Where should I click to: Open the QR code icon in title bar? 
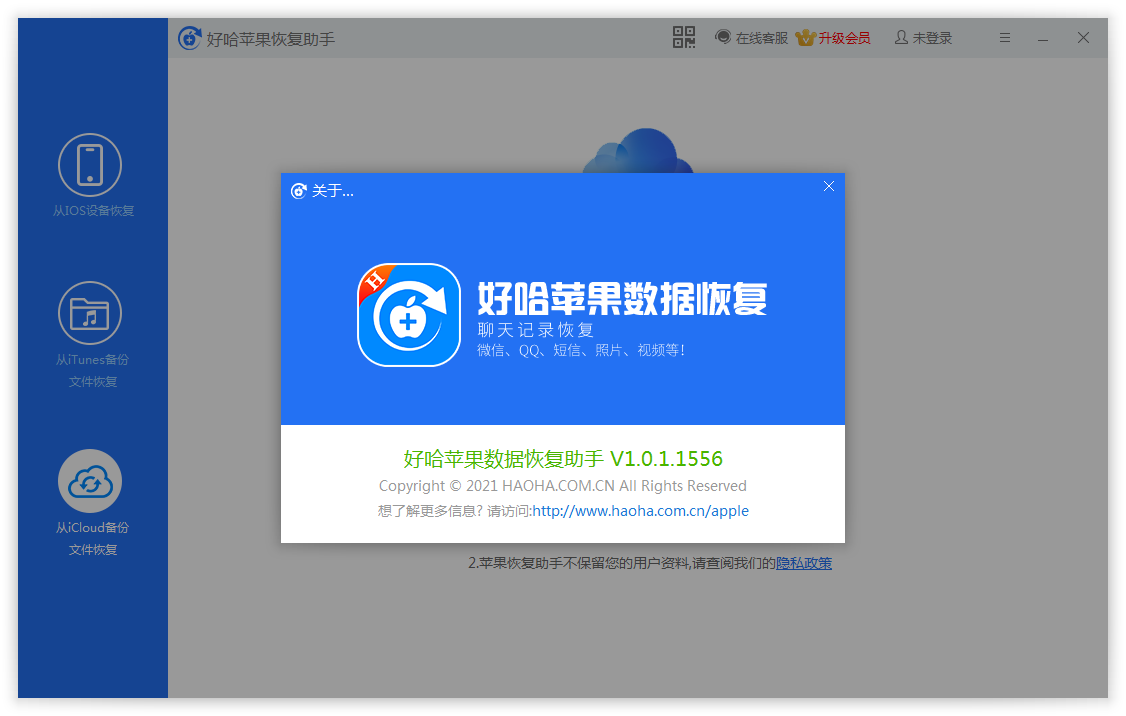[x=684, y=37]
